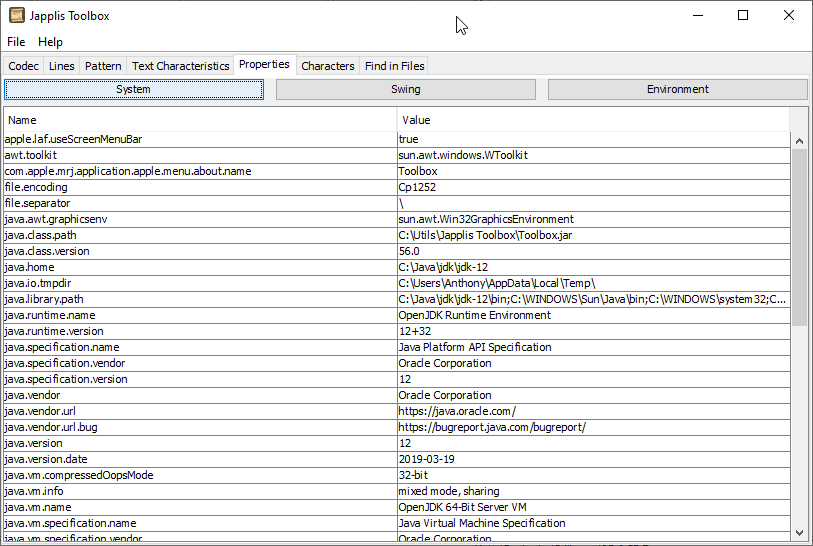This screenshot has height=546, width=813.
Task: Open the File menu
Action: click(16, 42)
